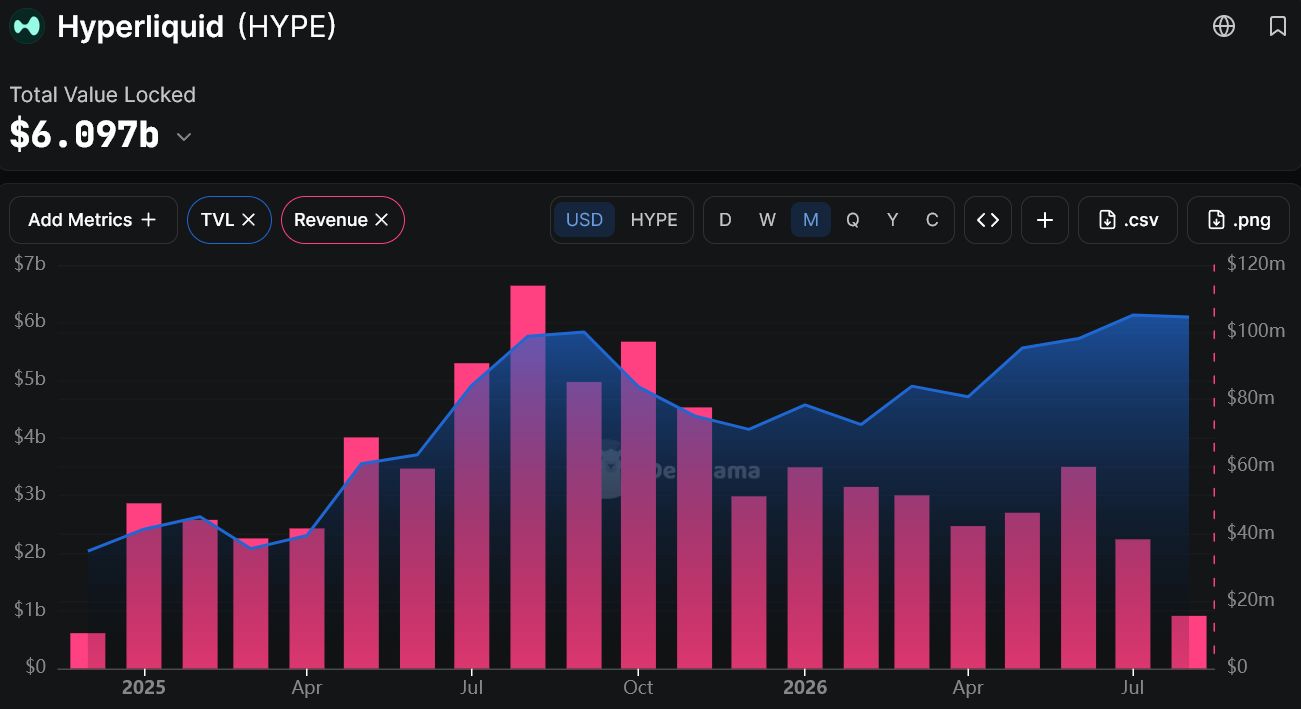Screen dimensions: 1301x709
Task: Open the Add Metrics menu
Action: [x=93, y=220]
